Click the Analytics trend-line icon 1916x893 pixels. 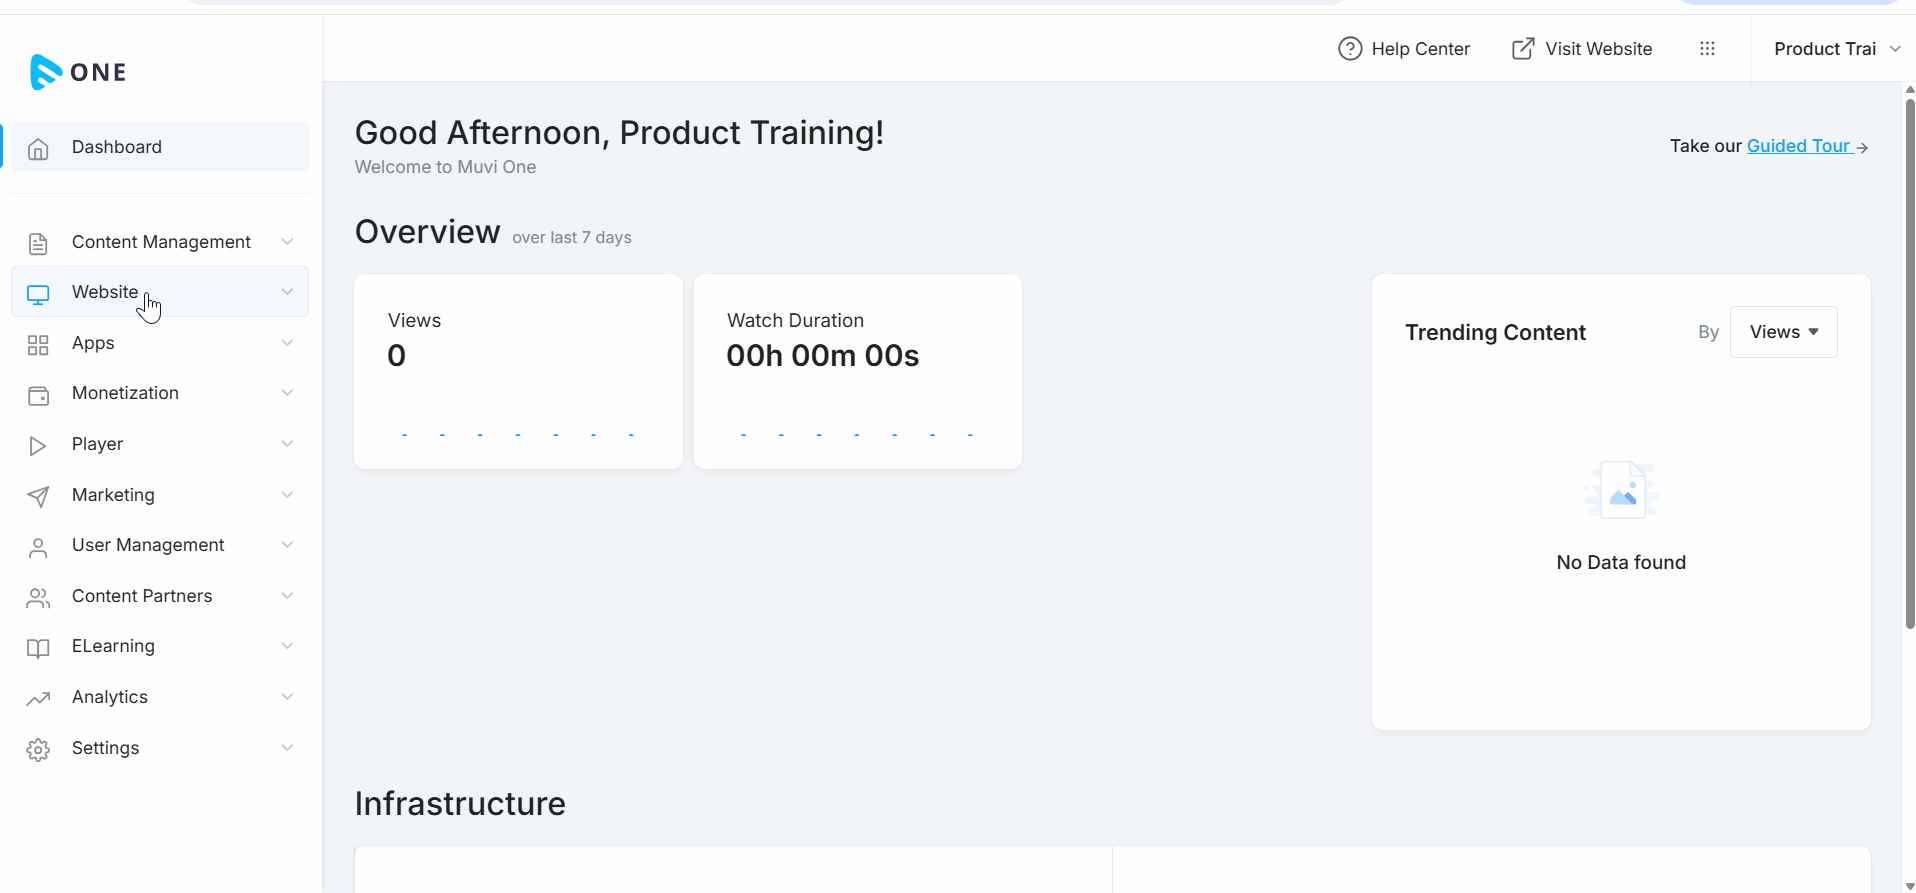coord(38,698)
